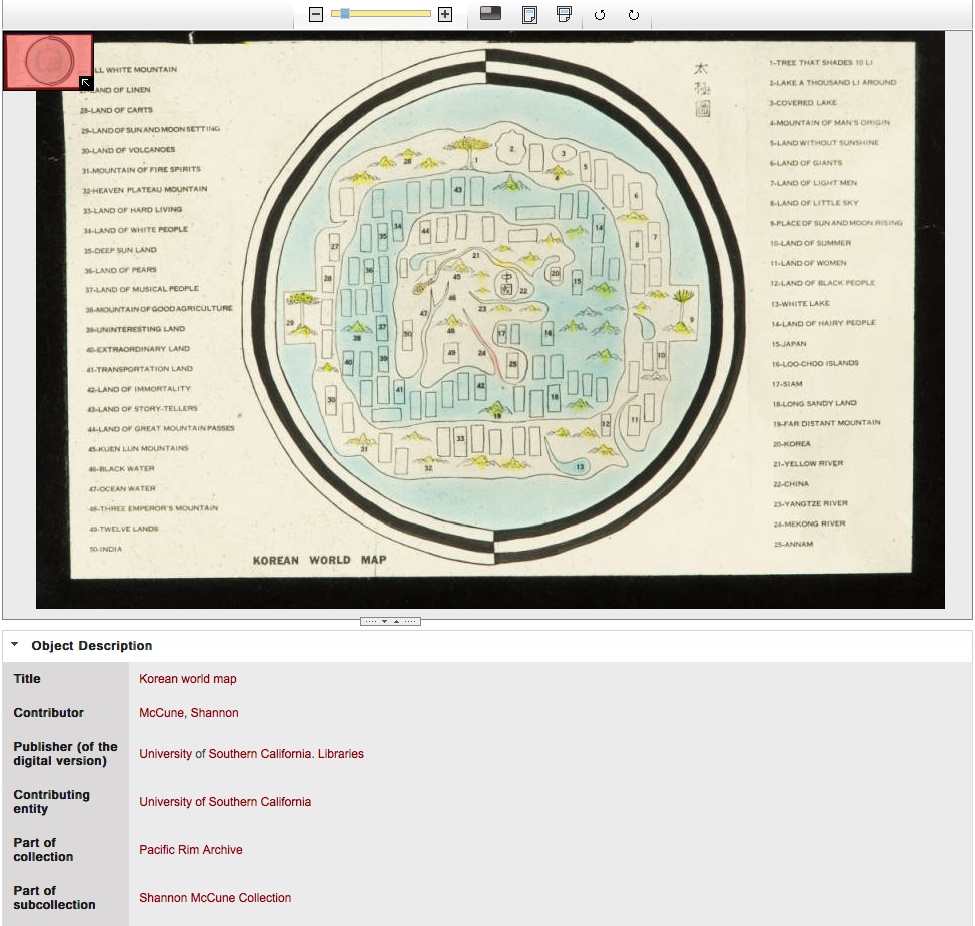Collapse the navigator thumbnail with arrow icon
The width and height of the screenshot is (975, 926).
(x=86, y=83)
